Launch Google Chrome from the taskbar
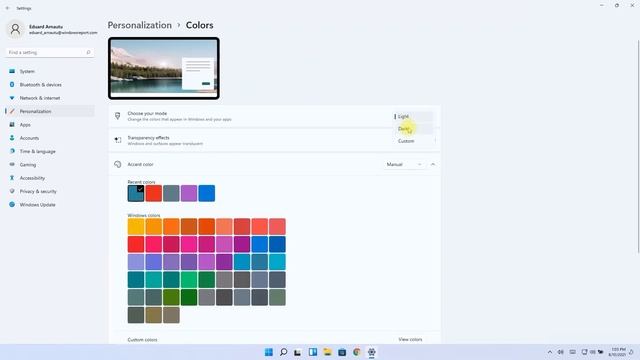 [357, 352]
